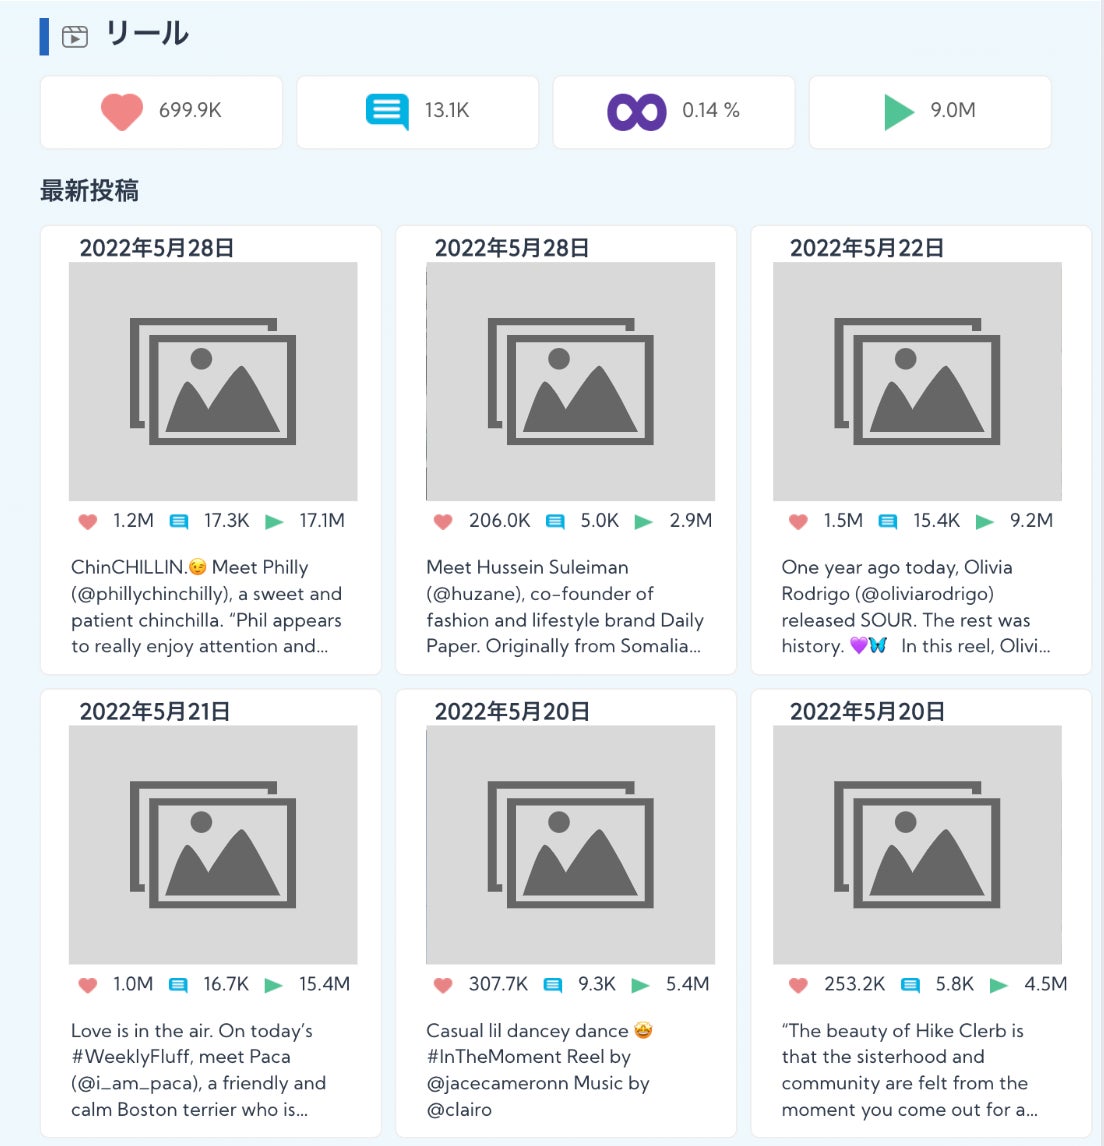Click the 0.14 % engagement rate value

(711, 111)
